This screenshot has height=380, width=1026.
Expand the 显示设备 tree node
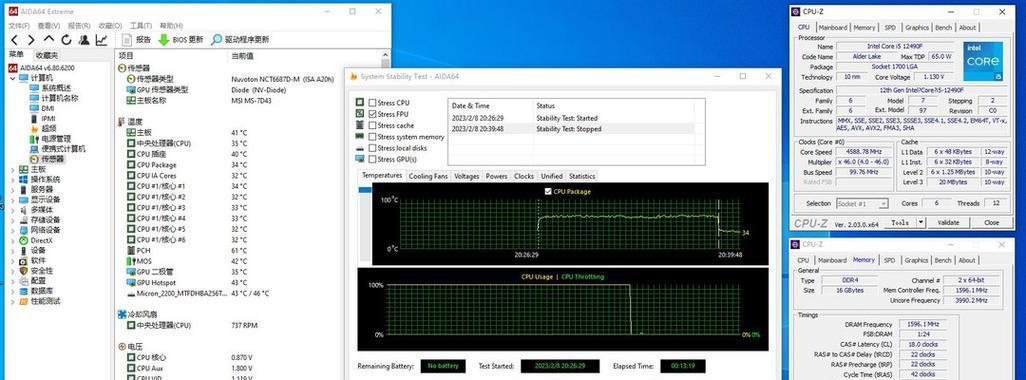[12, 199]
